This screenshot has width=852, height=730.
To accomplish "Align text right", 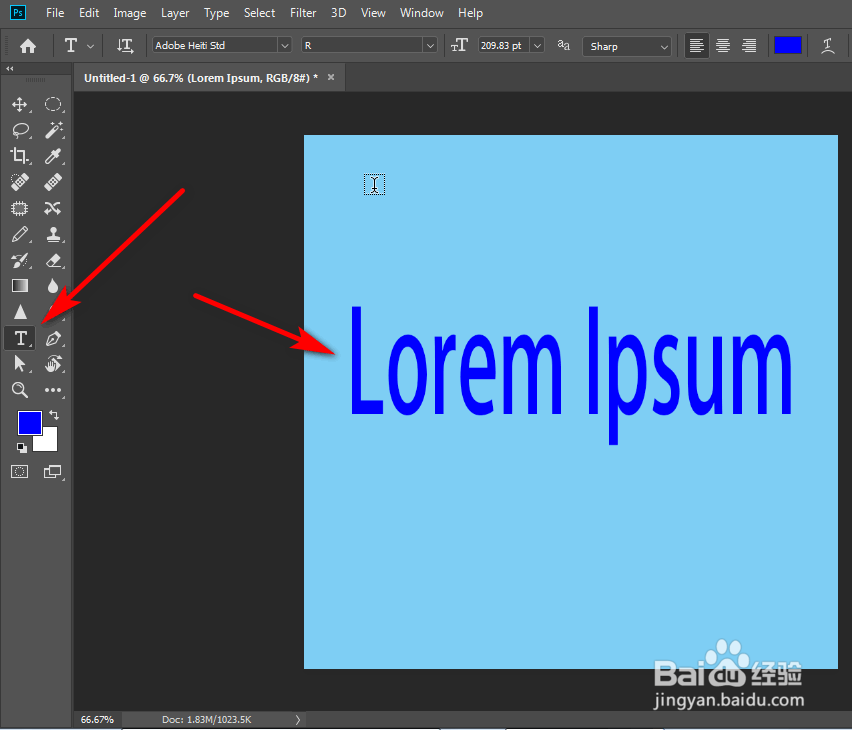I will click(749, 46).
